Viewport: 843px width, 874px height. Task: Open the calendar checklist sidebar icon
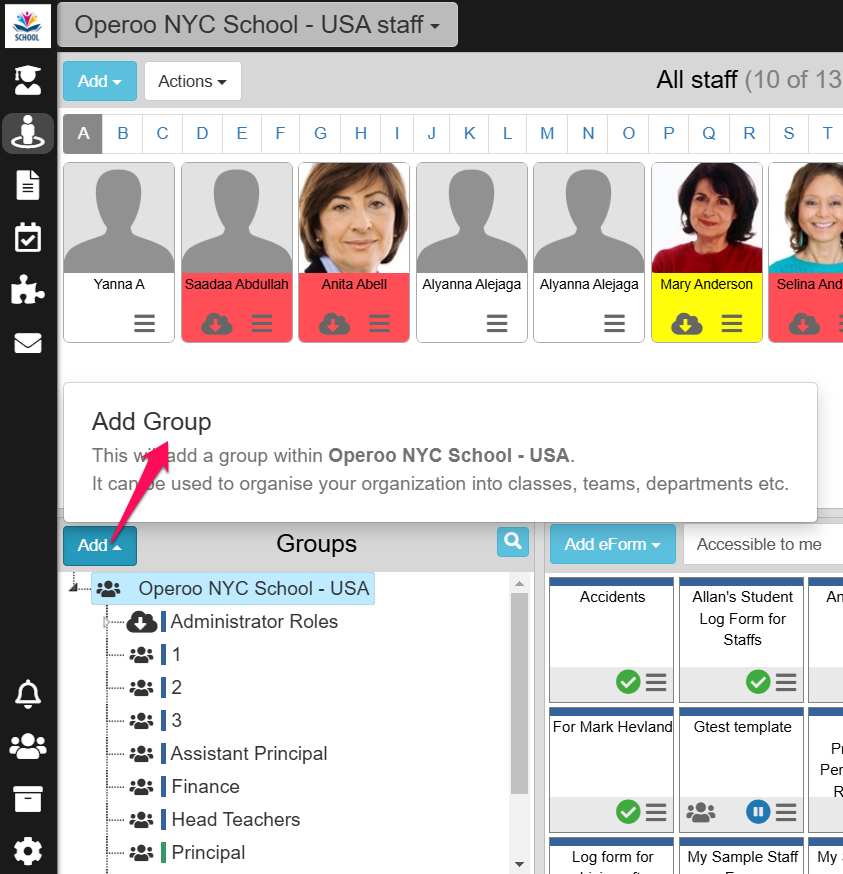[27, 237]
